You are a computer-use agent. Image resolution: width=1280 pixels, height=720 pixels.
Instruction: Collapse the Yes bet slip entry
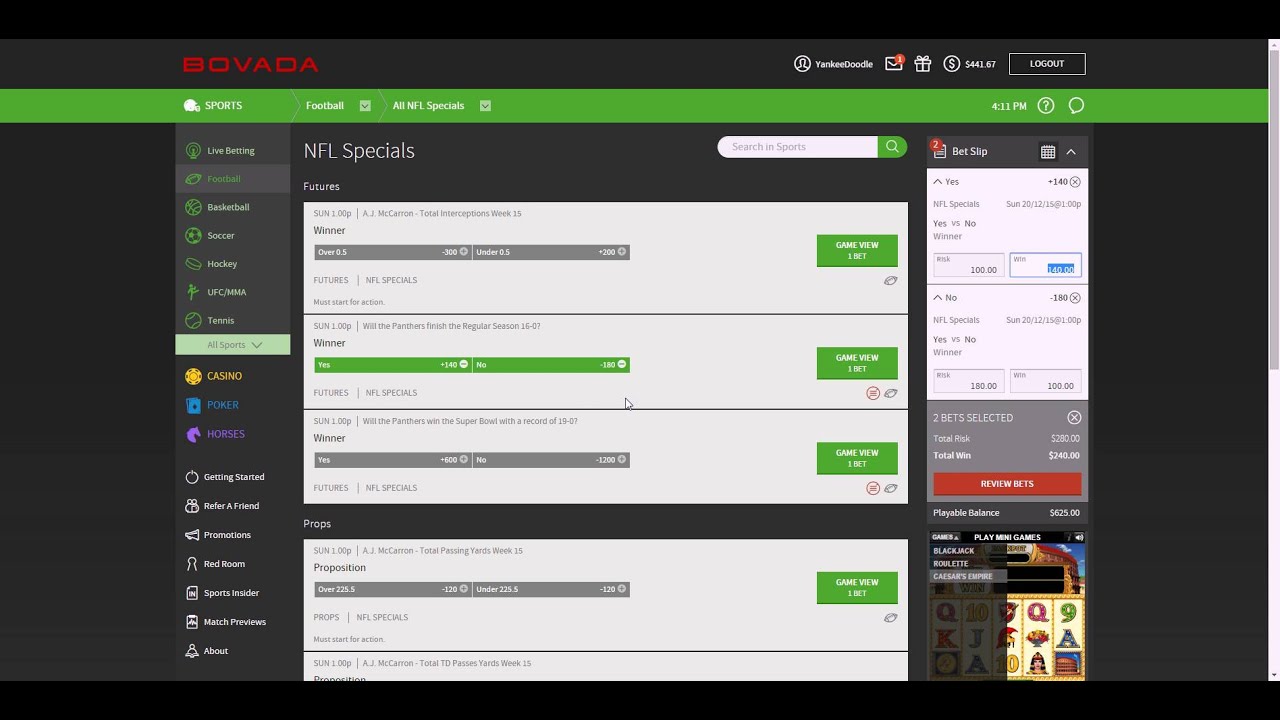[x=937, y=182]
